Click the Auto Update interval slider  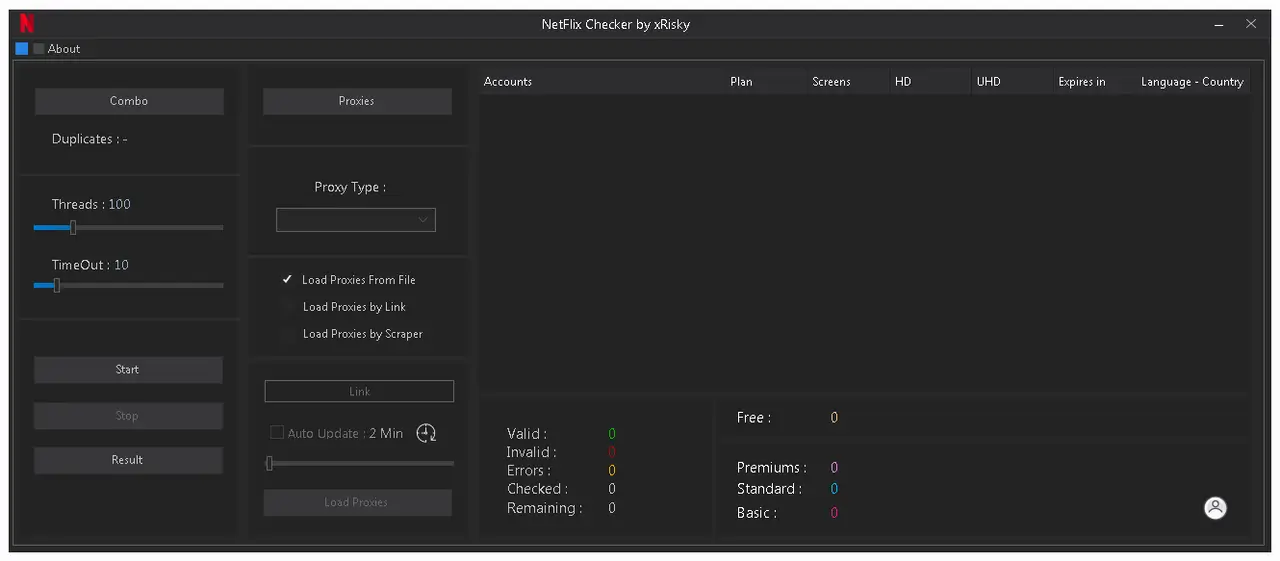[360, 463]
